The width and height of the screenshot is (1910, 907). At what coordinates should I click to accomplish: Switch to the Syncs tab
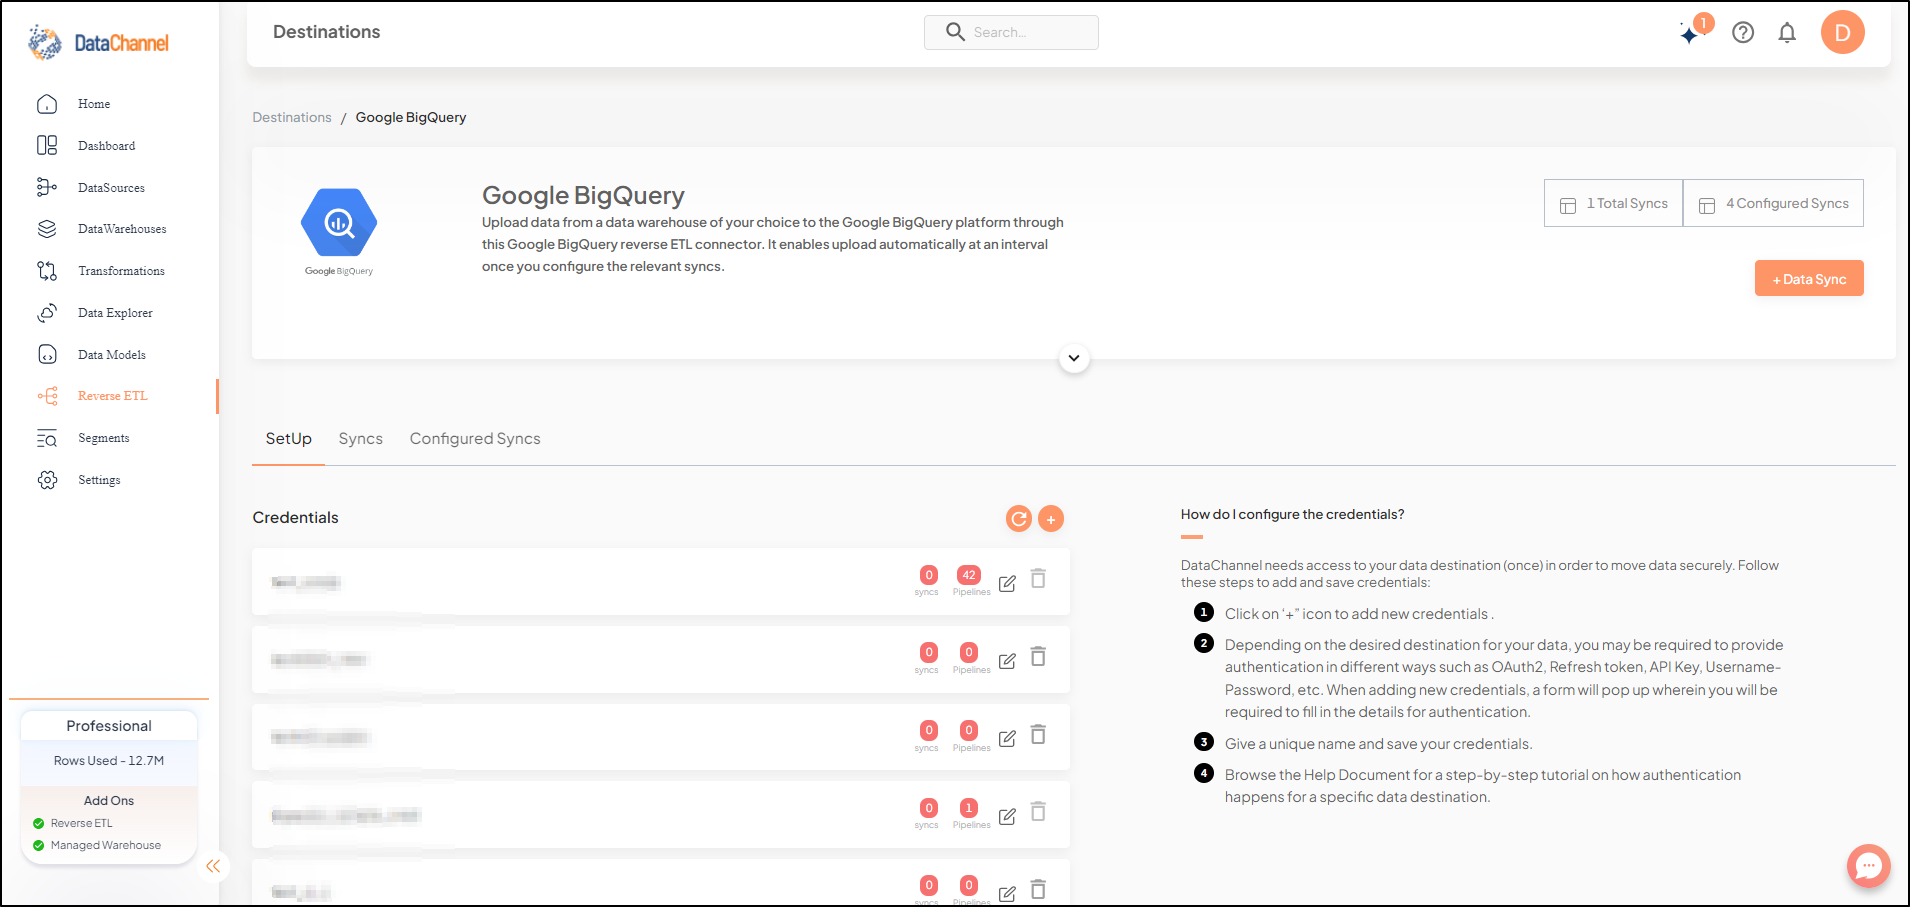(x=361, y=439)
